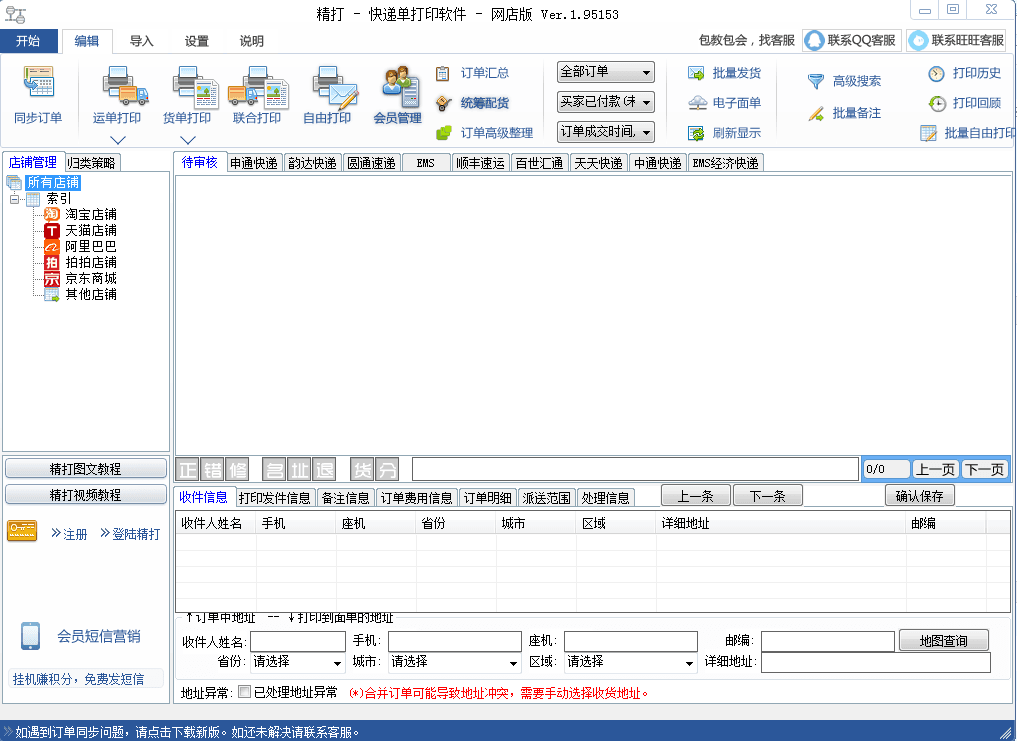Click 联系QQ客服 contact button
Screen dimensions: 1017x741
coord(852,40)
